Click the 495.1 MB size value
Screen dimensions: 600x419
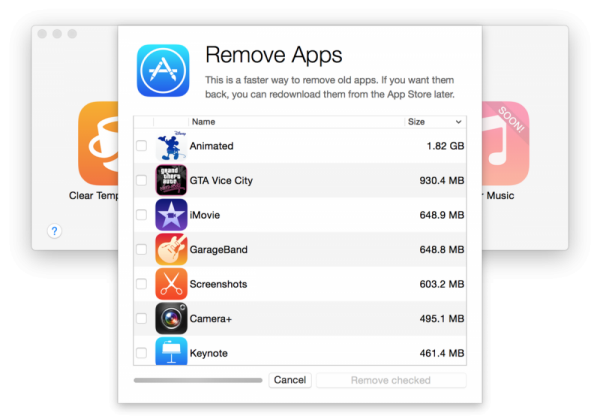(x=442, y=318)
